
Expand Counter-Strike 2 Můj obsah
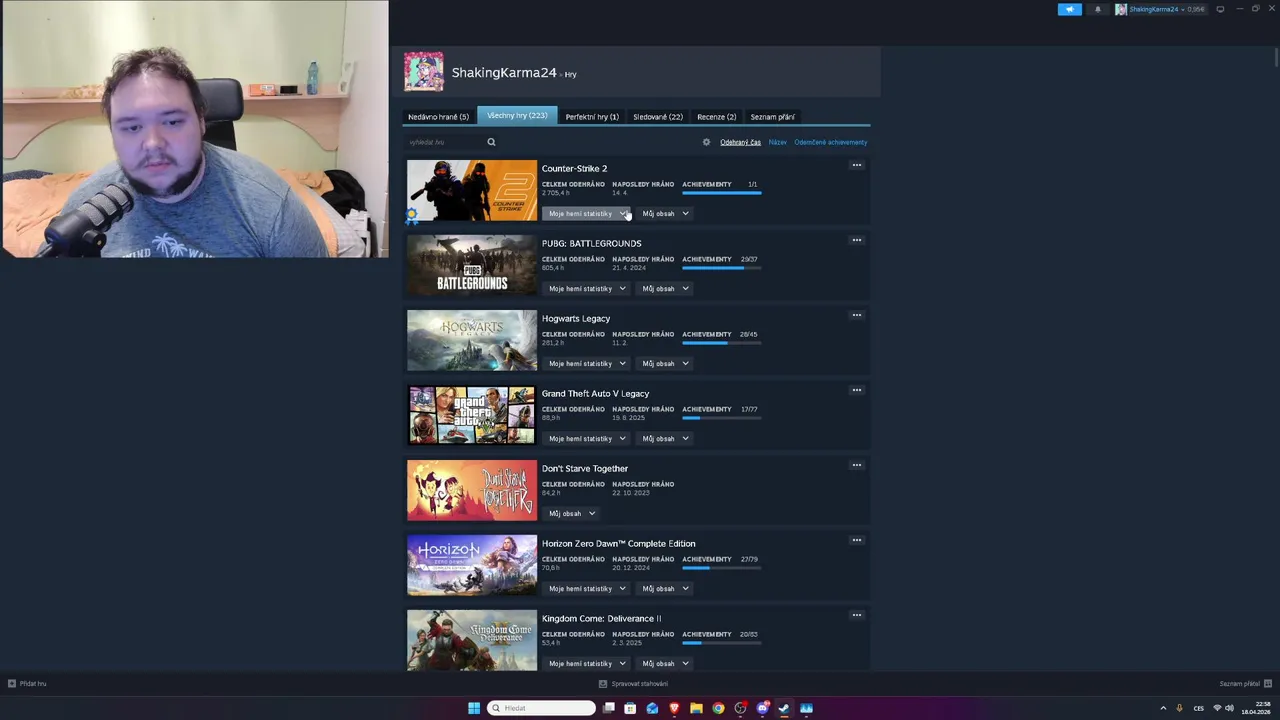(x=665, y=213)
